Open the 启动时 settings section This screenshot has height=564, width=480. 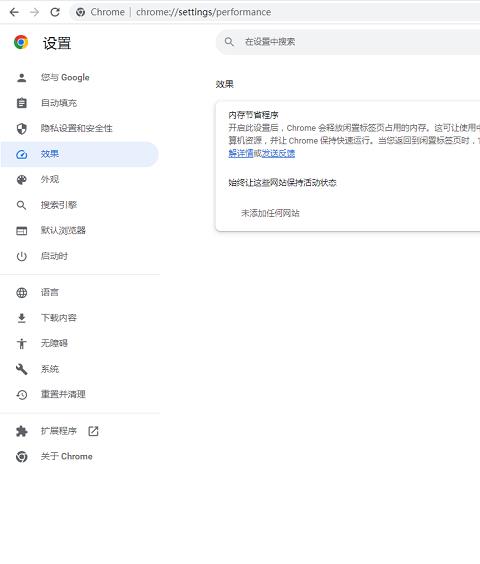click(x=80, y=256)
